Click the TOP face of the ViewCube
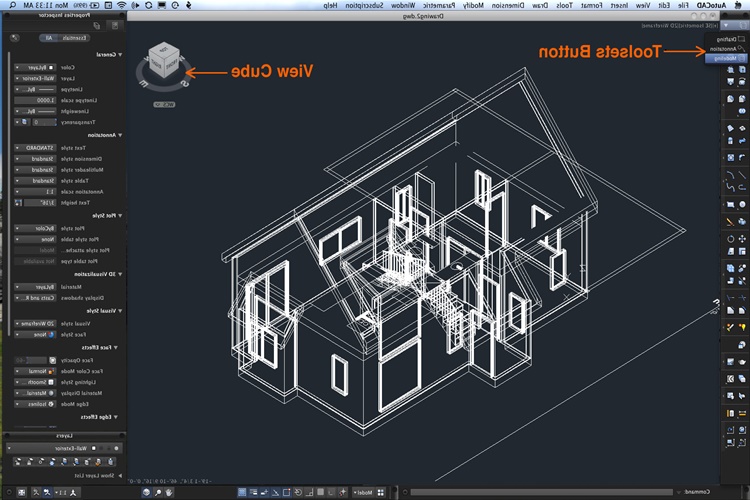 (164, 49)
